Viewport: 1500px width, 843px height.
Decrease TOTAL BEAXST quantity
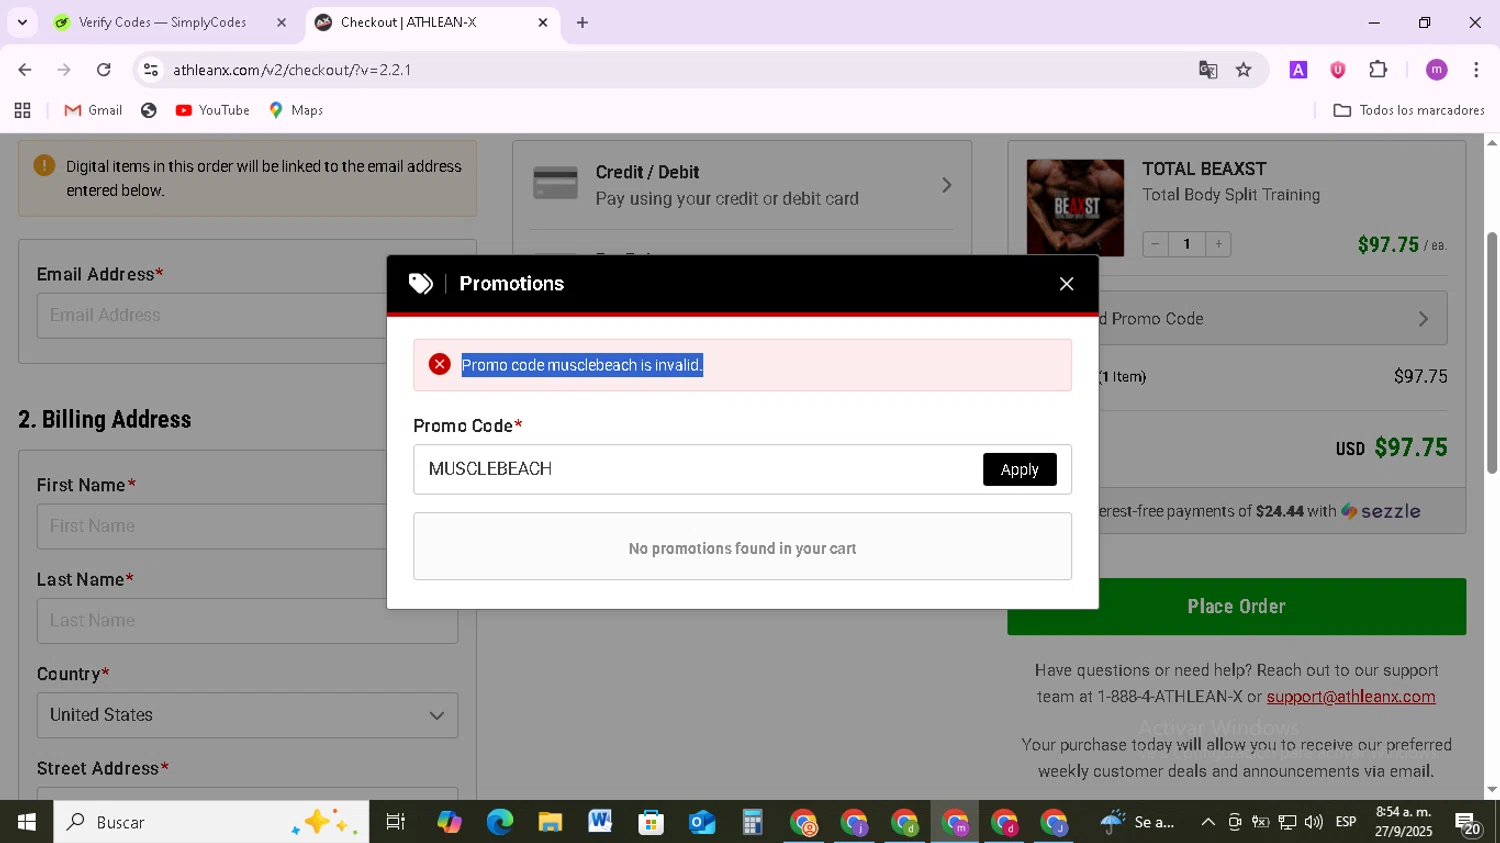[1155, 244]
